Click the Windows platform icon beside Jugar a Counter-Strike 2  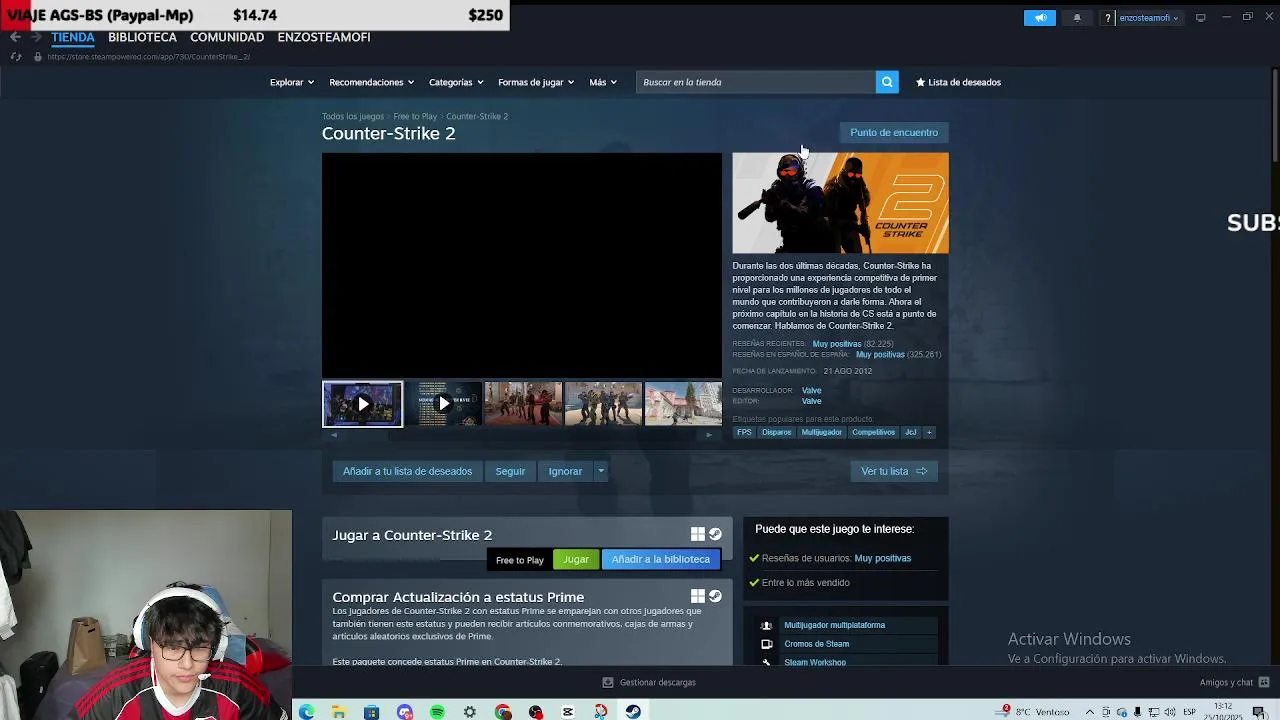(698, 534)
